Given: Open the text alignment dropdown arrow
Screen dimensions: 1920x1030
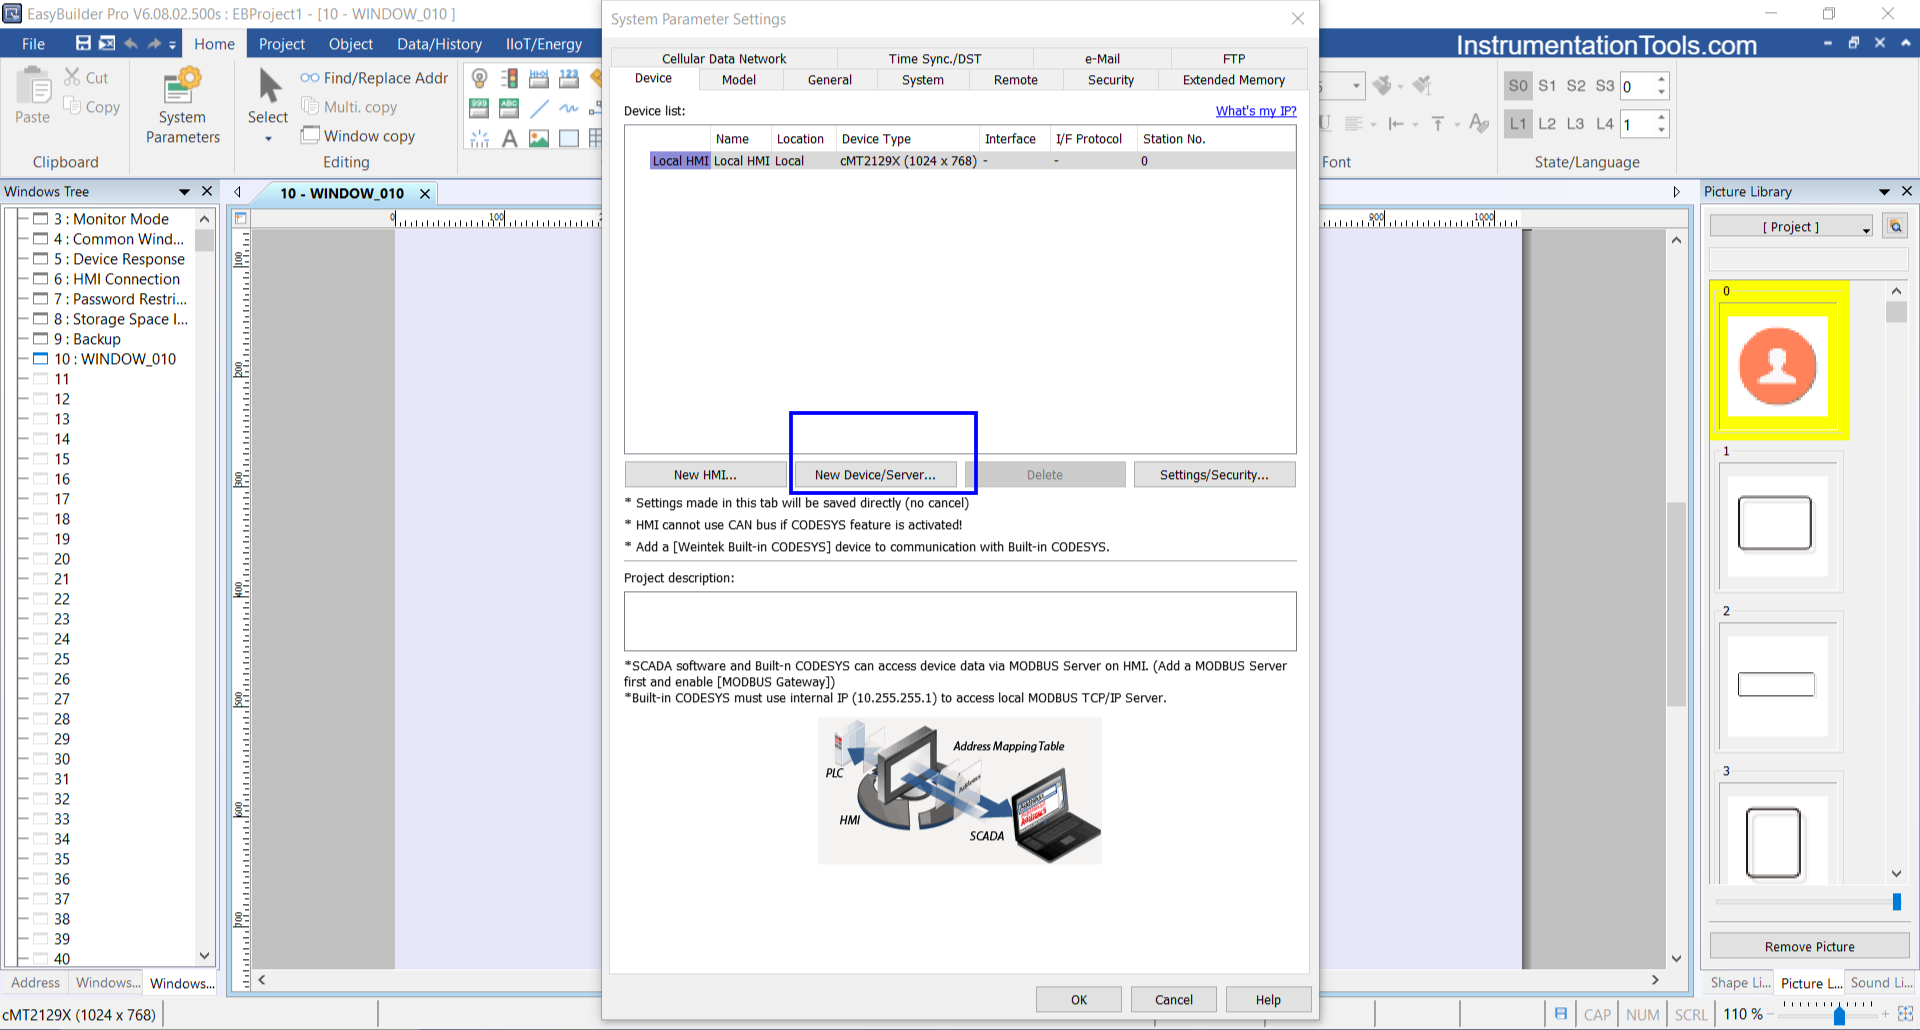Looking at the screenshot, I should [x=1374, y=124].
